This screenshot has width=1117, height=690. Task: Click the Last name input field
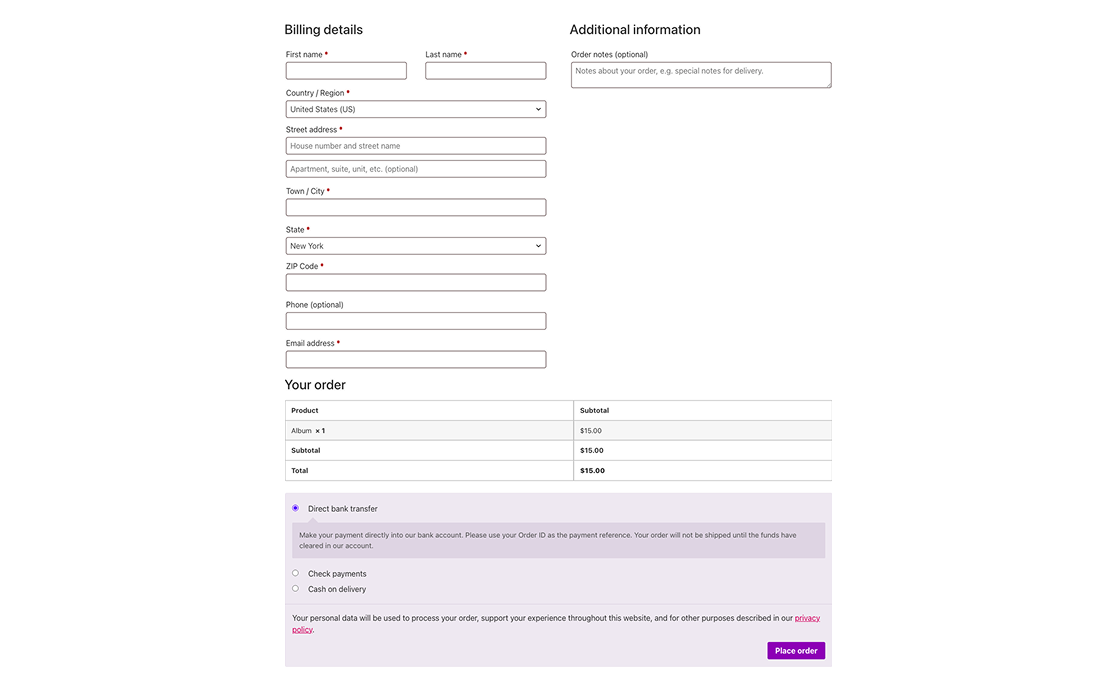pyautogui.click(x=485, y=70)
